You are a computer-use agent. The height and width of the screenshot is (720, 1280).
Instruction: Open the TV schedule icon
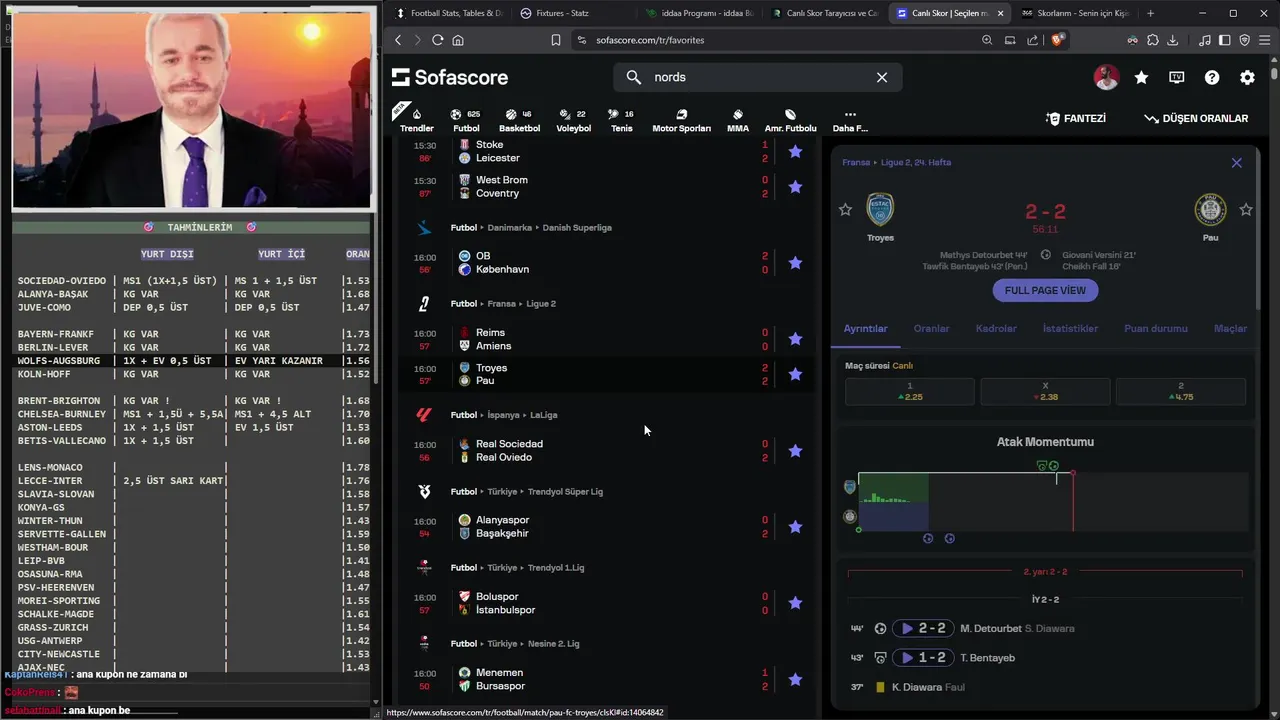[1176, 77]
